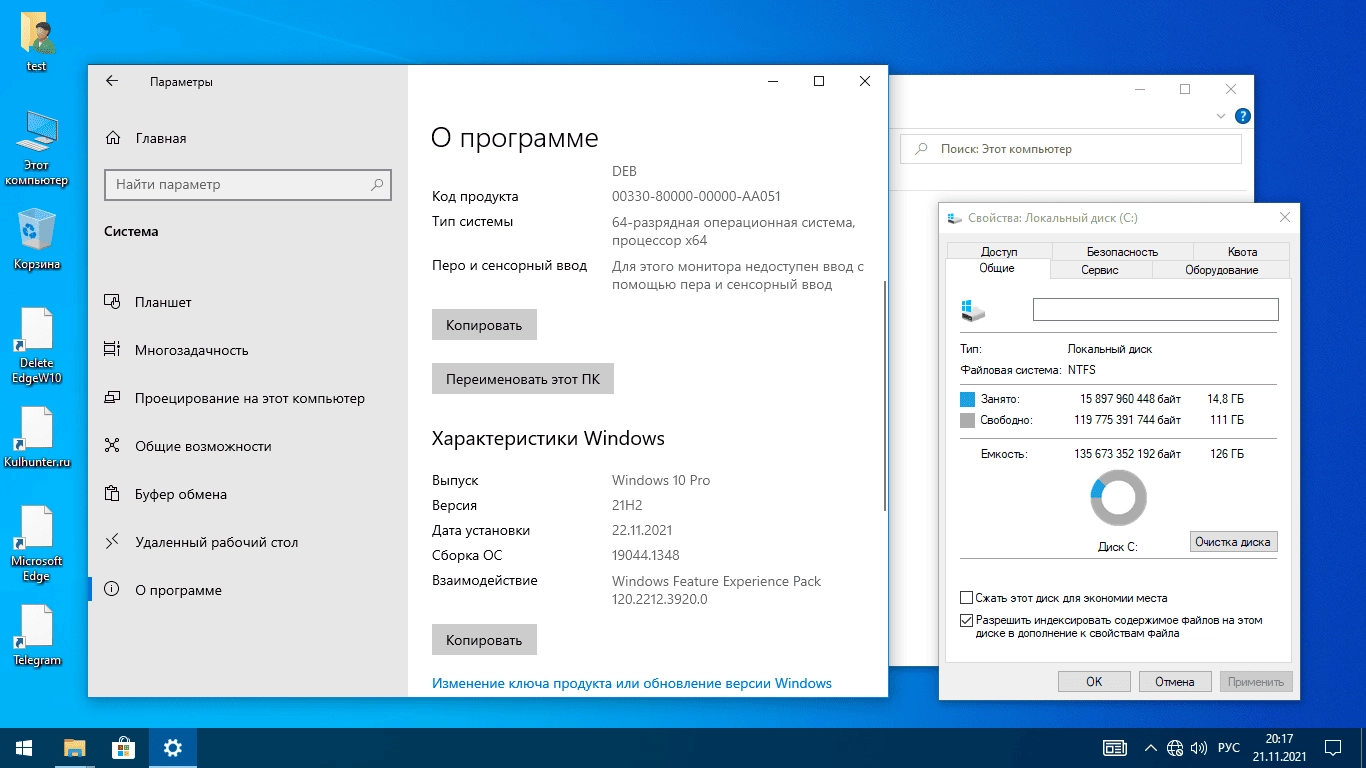The width and height of the screenshot is (1366, 768).
Task: Click the Settings page vertical scrollbar
Action: click(x=884, y=395)
